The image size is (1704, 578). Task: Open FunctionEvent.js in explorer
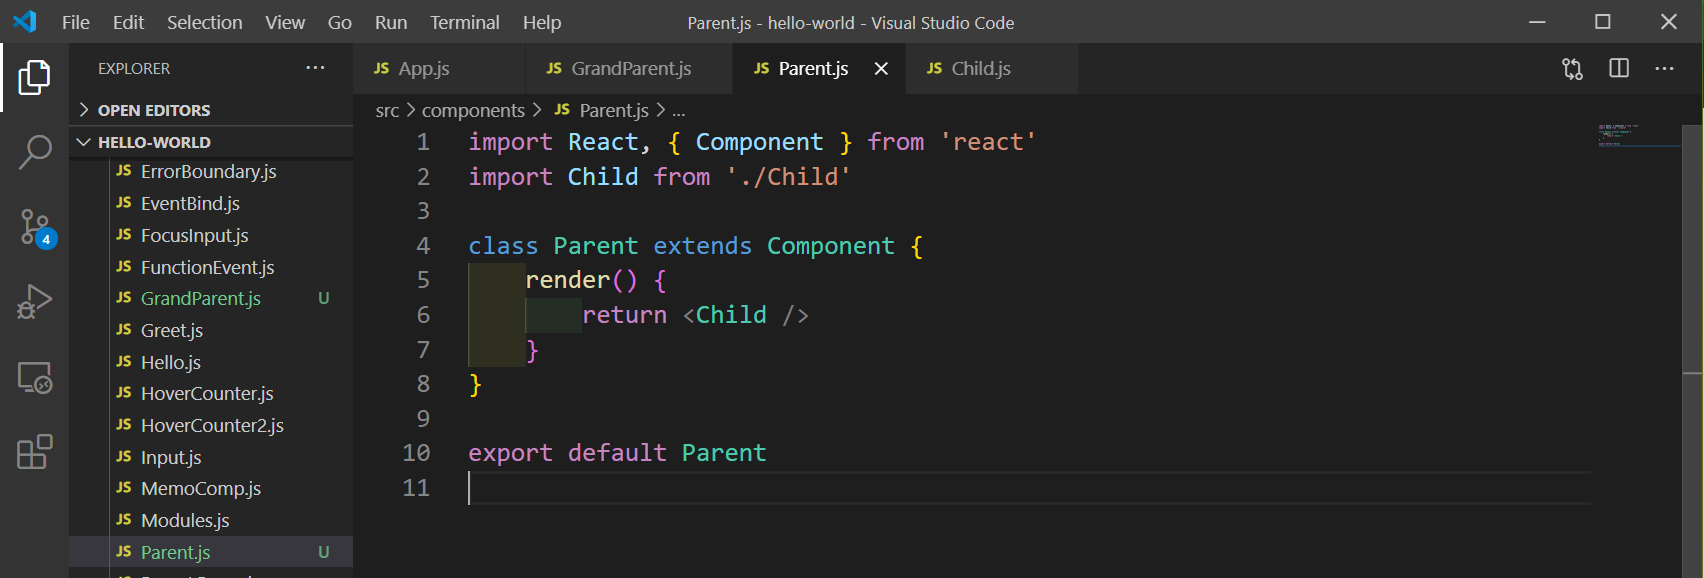(x=211, y=267)
